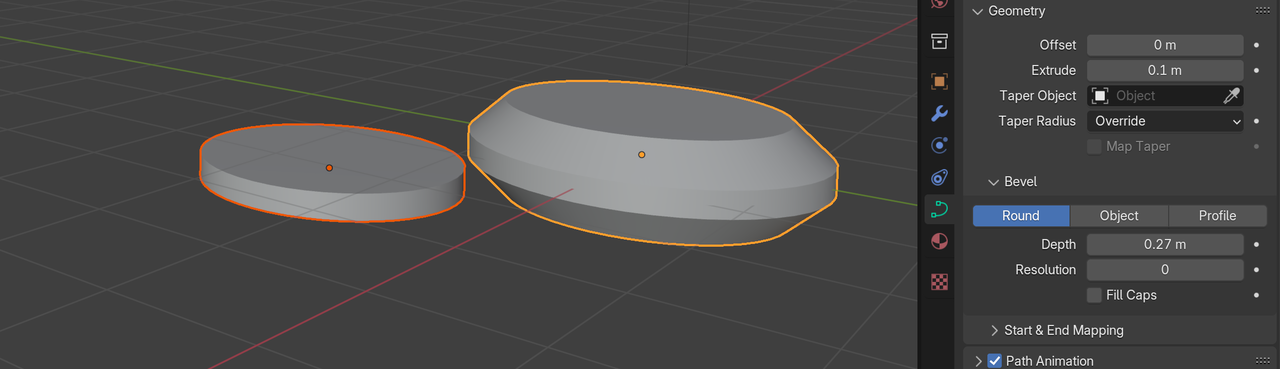Click the Depth 0.27 m field
1280x369 pixels.
(1165, 244)
